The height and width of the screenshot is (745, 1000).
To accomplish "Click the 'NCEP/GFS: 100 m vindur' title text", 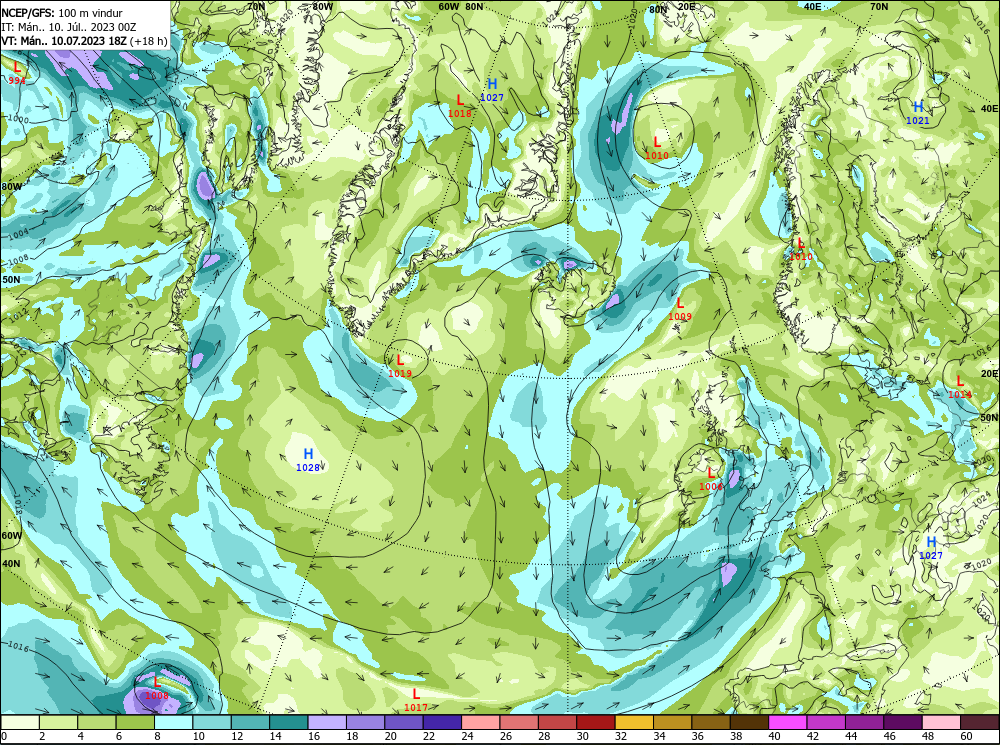I will (62, 13).
